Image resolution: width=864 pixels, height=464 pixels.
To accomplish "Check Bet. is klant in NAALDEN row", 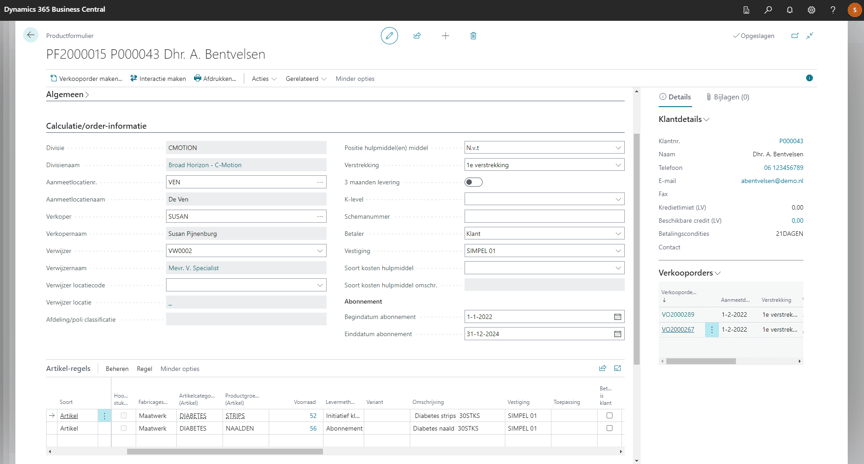I will (x=609, y=428).
